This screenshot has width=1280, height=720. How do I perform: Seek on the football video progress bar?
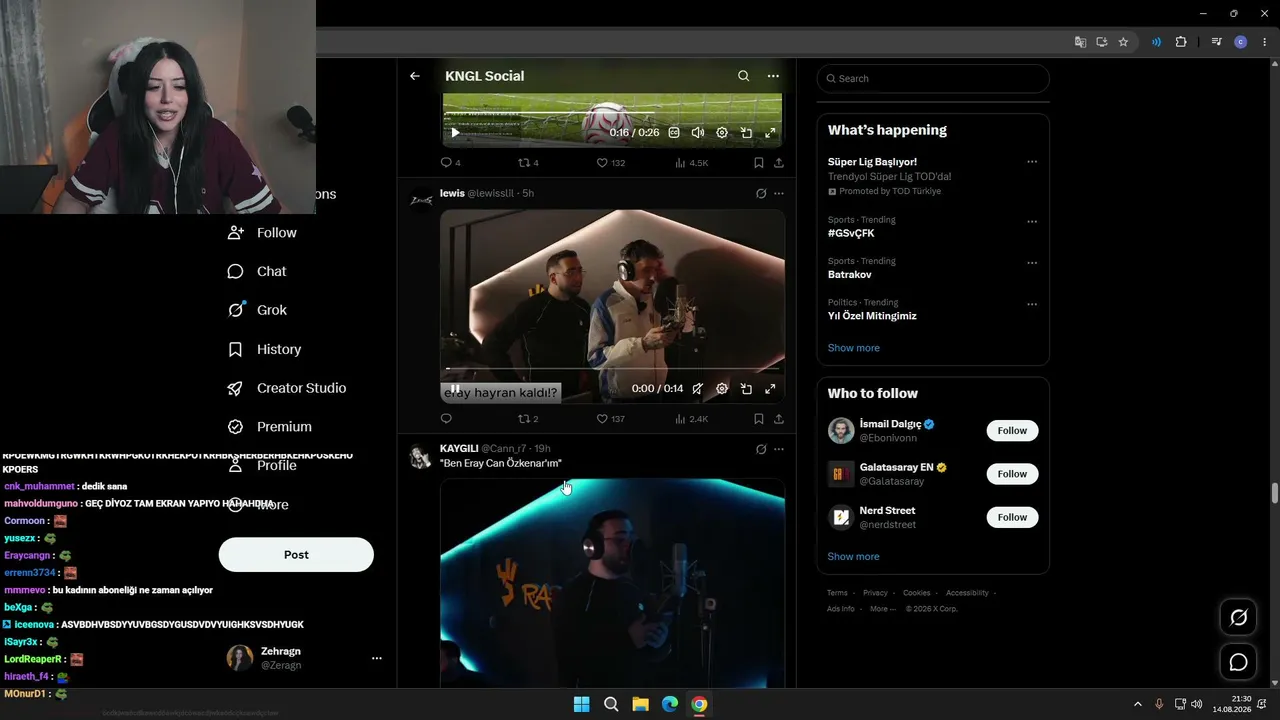pos(612,115)
